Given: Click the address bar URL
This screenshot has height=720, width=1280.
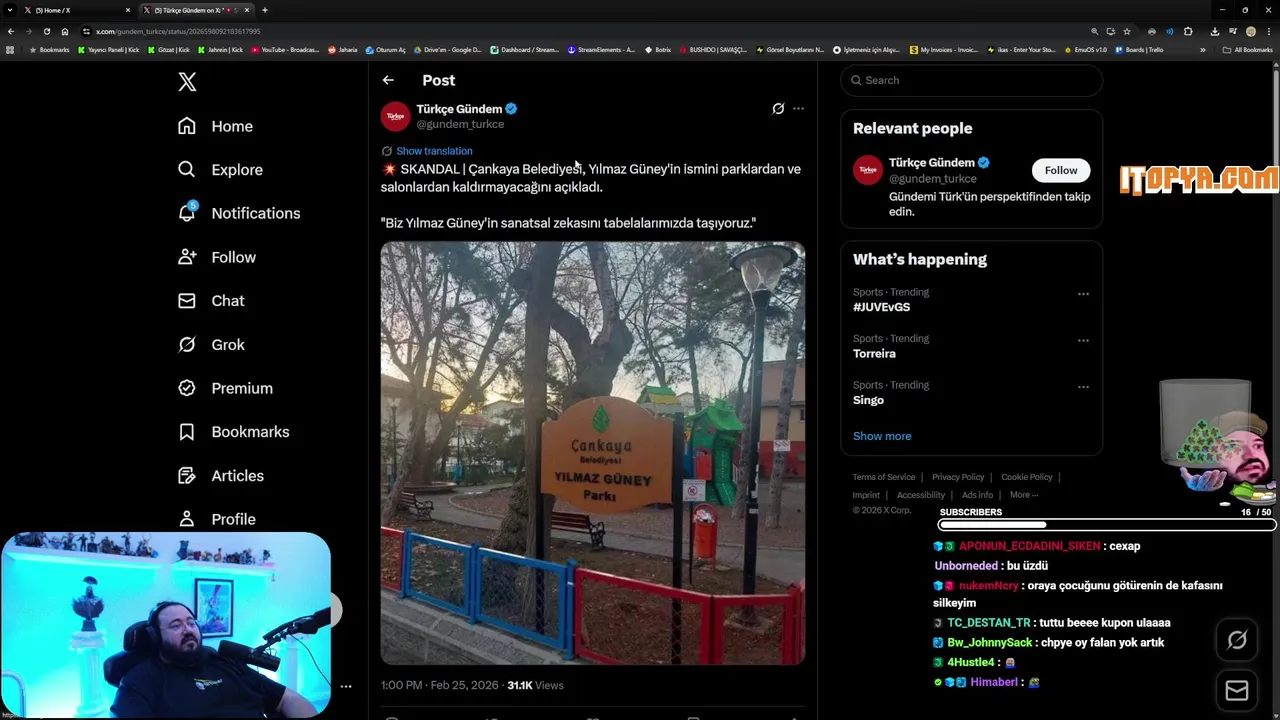Looking at the screenshot, I should point(178,31).
